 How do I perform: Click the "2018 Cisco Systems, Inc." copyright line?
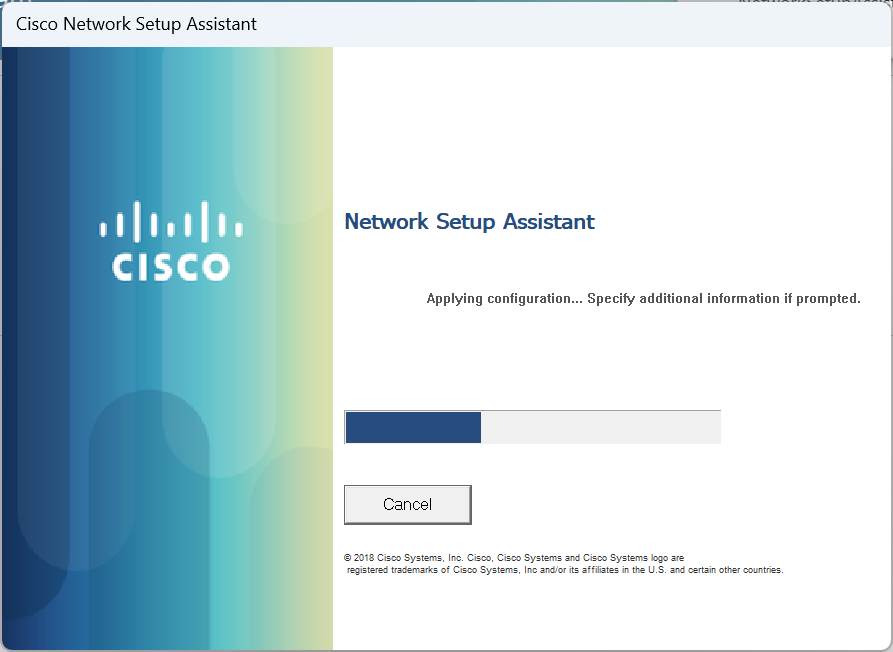click(408, 558)
